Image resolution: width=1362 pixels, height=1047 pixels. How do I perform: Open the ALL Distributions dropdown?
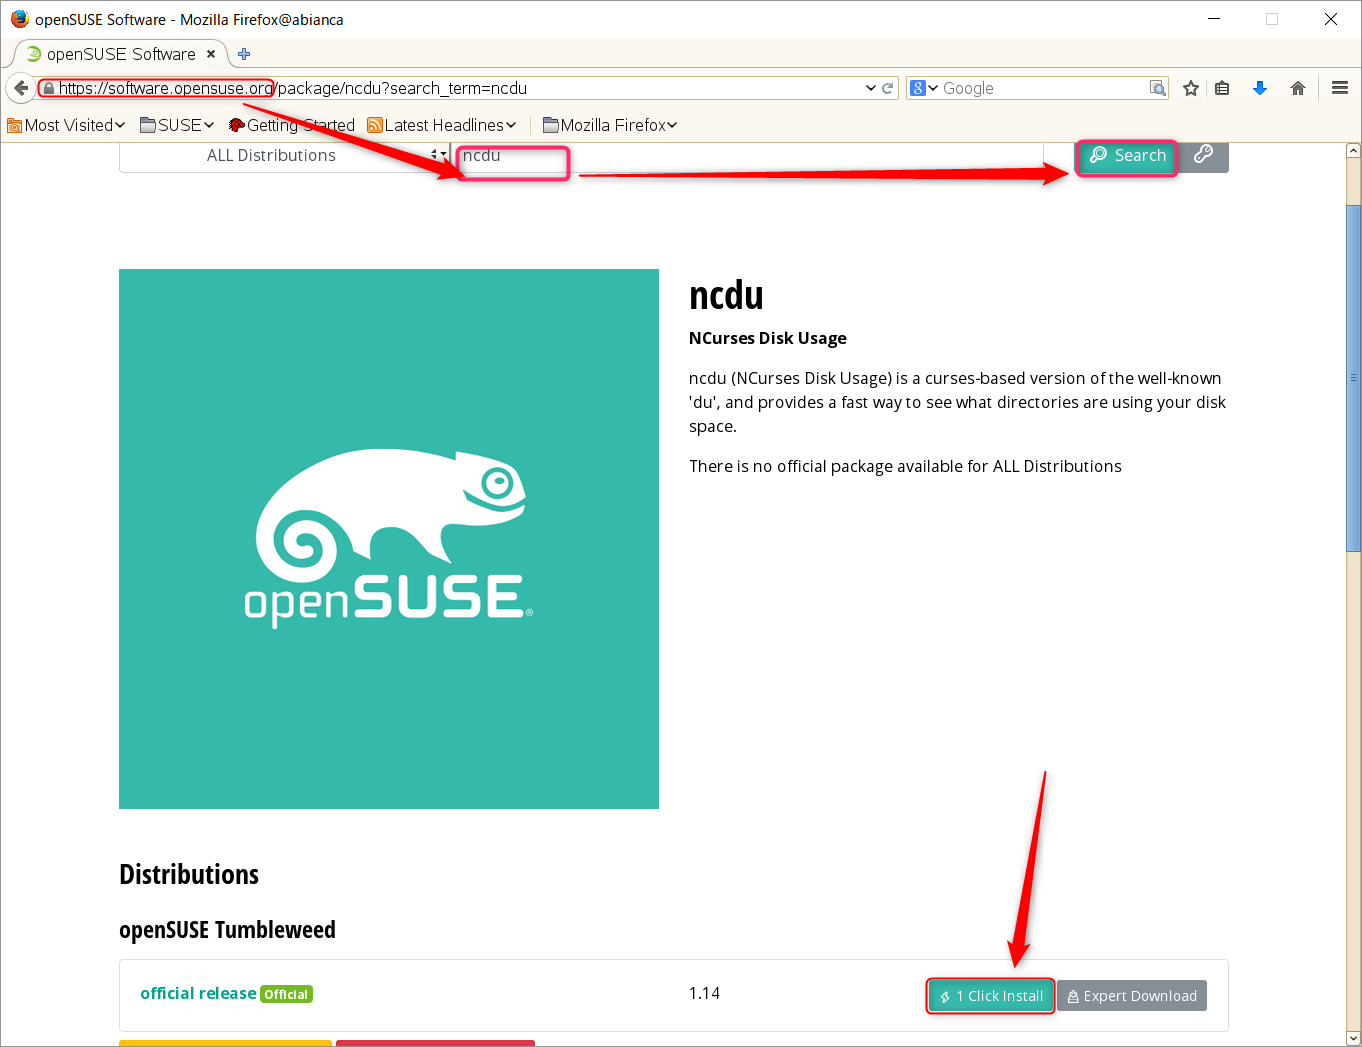click(x=285, y=156)
